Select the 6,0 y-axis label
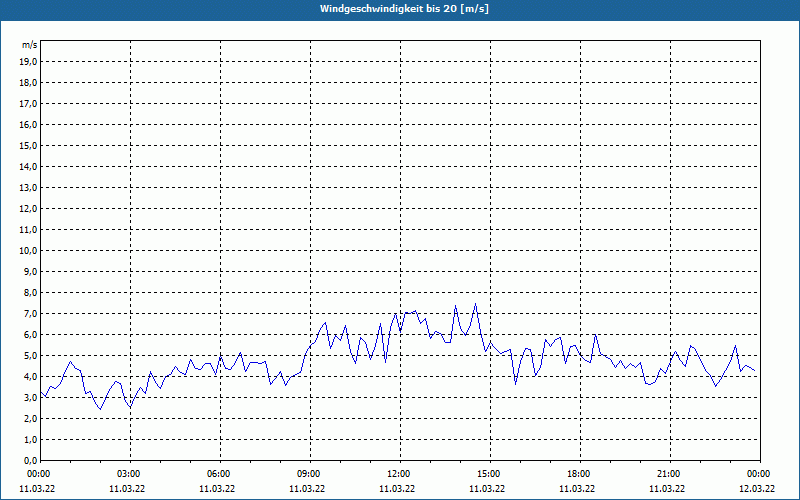Screen dimensions: 800x500 31,335
